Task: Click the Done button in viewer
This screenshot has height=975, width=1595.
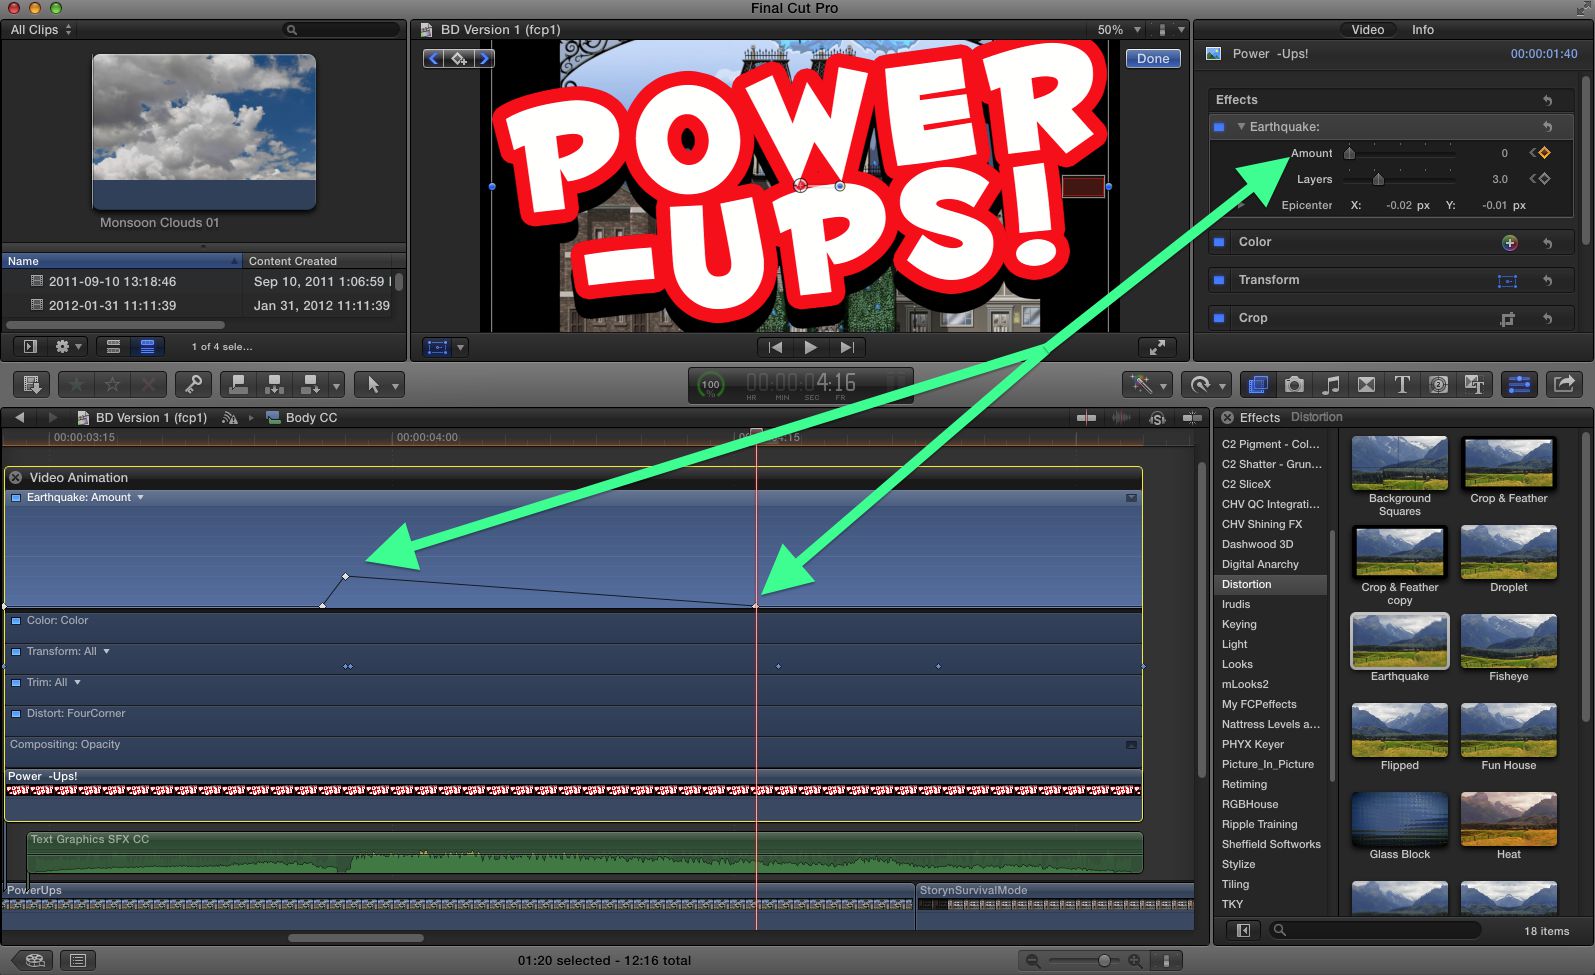Action: pos(1153,59)
